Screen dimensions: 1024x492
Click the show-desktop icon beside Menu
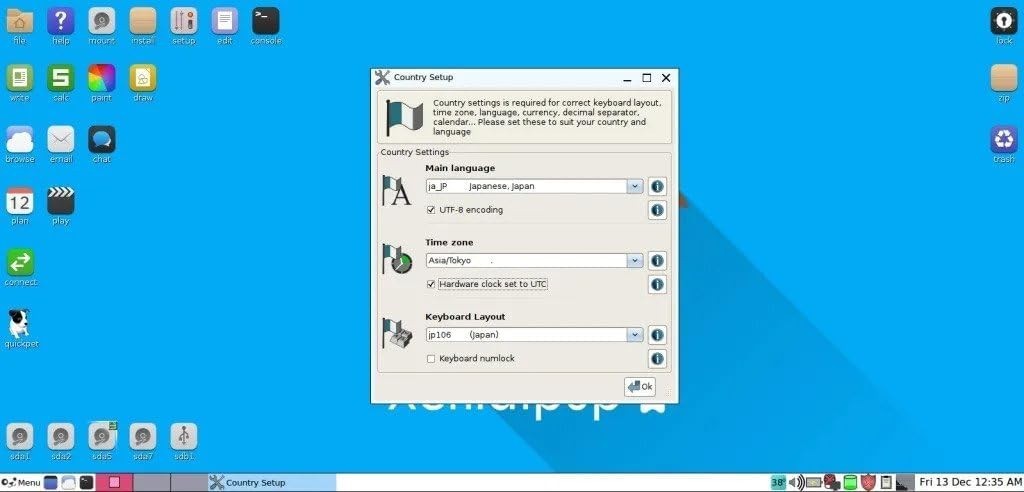pyautogui.click(x=51, y=483)
